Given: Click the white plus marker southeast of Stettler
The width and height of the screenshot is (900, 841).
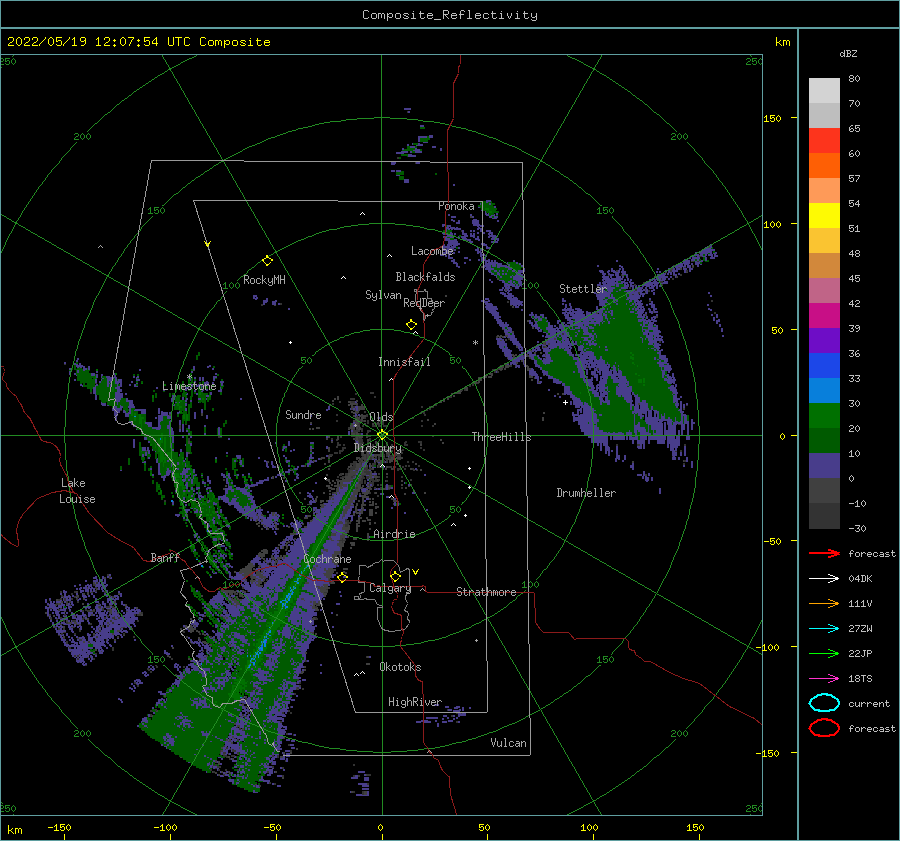Looking at the screenshot, I should click(x=565, y=402).
